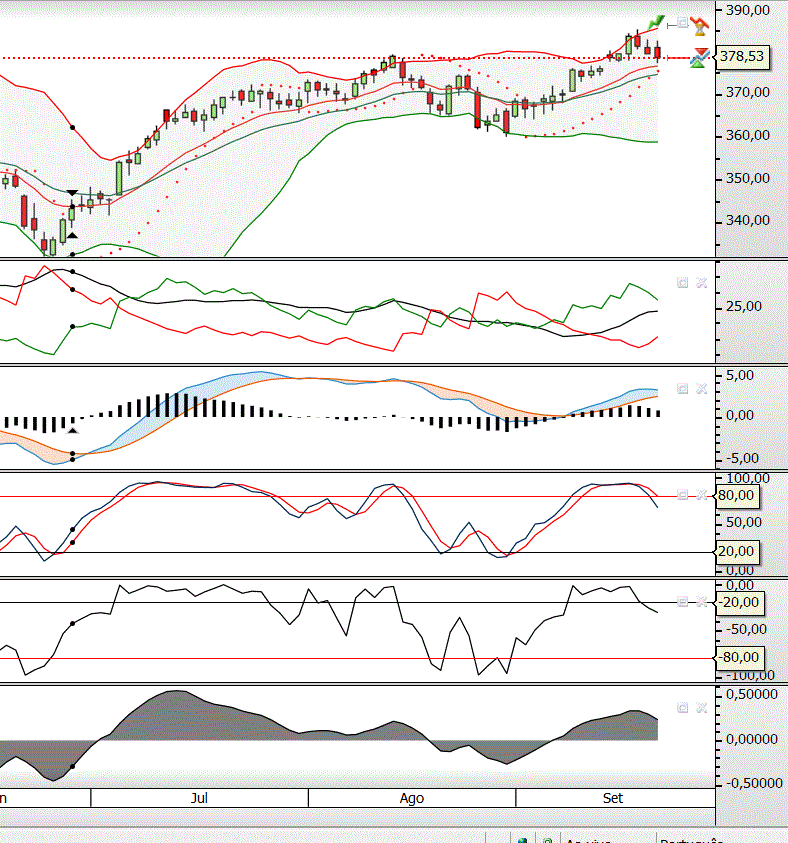Viewport: 788px width, 843px height.
Task: Click the 50,00 value on stochastic axis
Action: (x=744, y=522)
